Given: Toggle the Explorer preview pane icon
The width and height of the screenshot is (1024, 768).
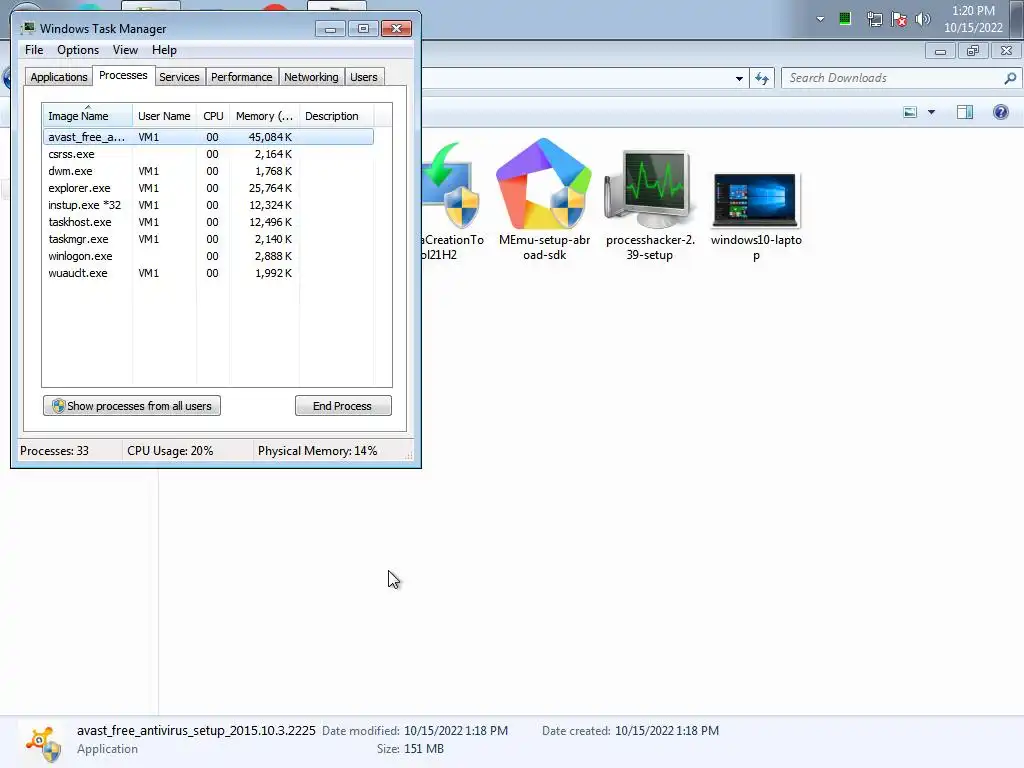Looking at the screenshot, I should pyautogui.click(x=965, y=112).
